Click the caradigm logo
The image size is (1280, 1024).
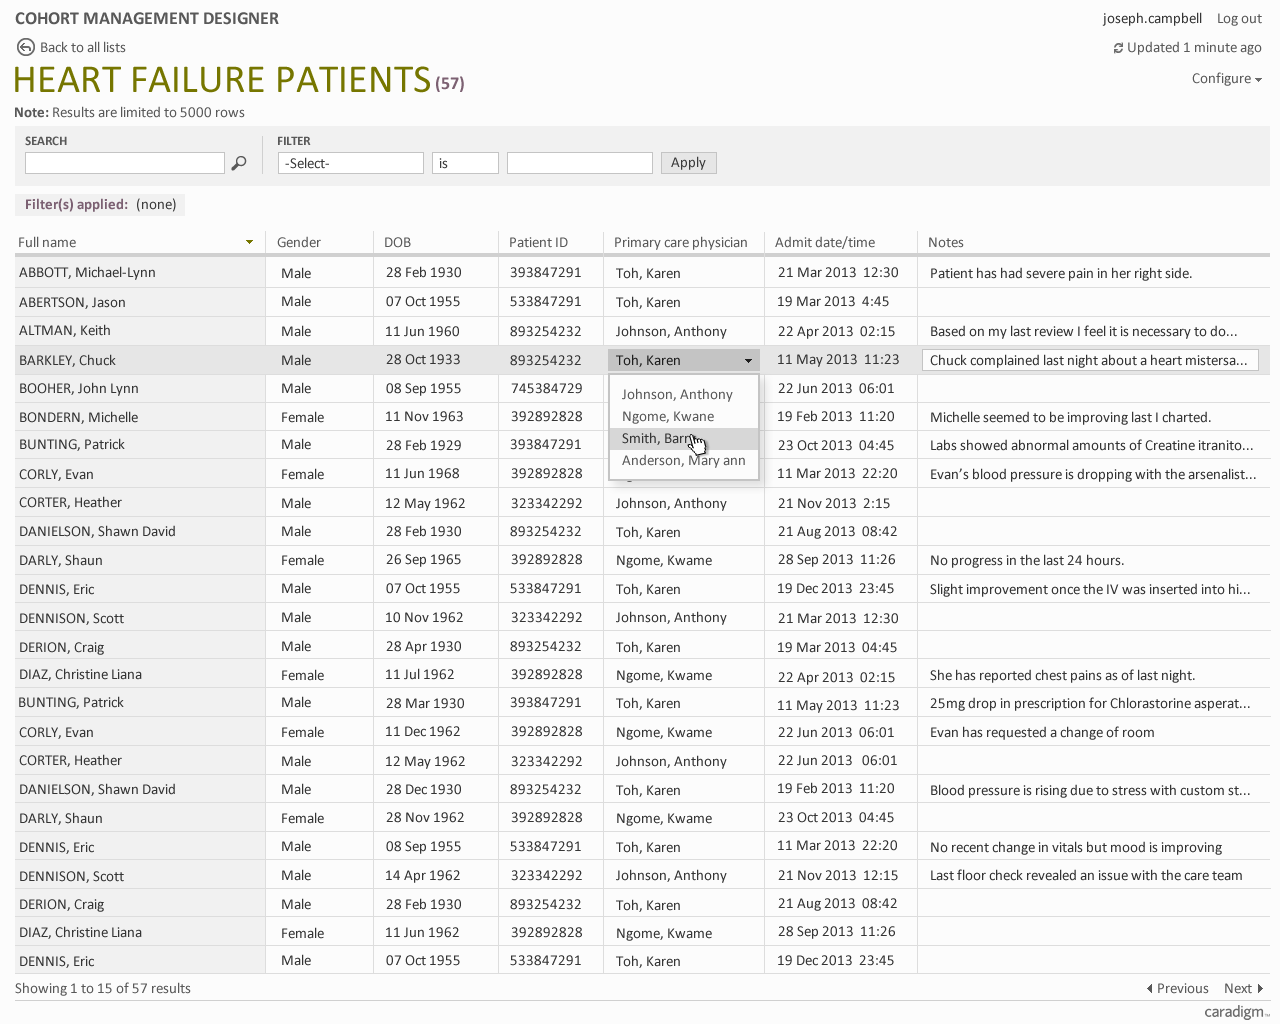pyautogui.click(x=1236, y=1012)
